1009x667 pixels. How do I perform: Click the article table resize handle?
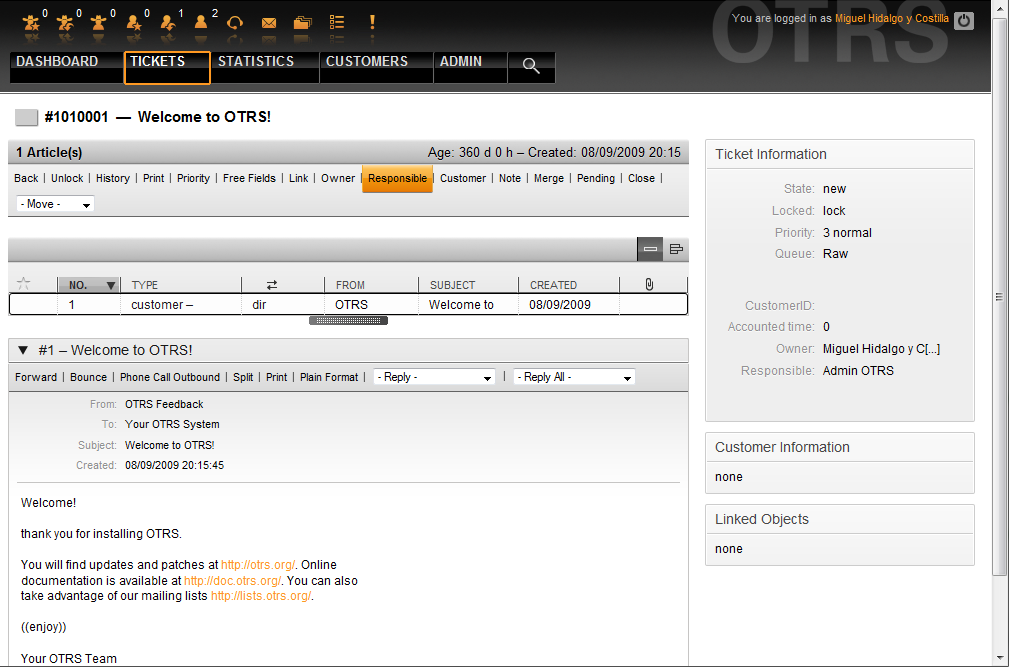point(348,321)
